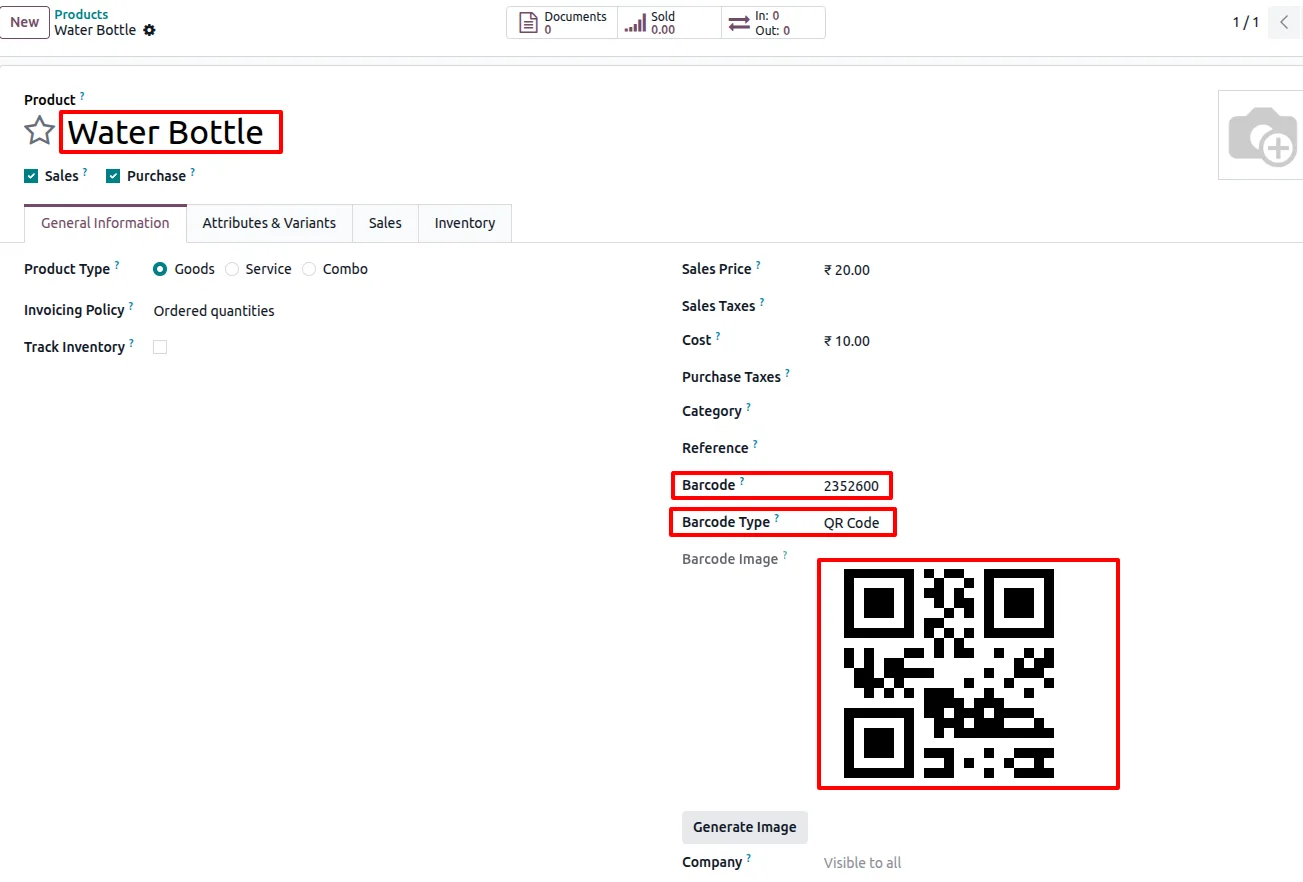Toggle the Purchase checkbox

pos(113,176)
